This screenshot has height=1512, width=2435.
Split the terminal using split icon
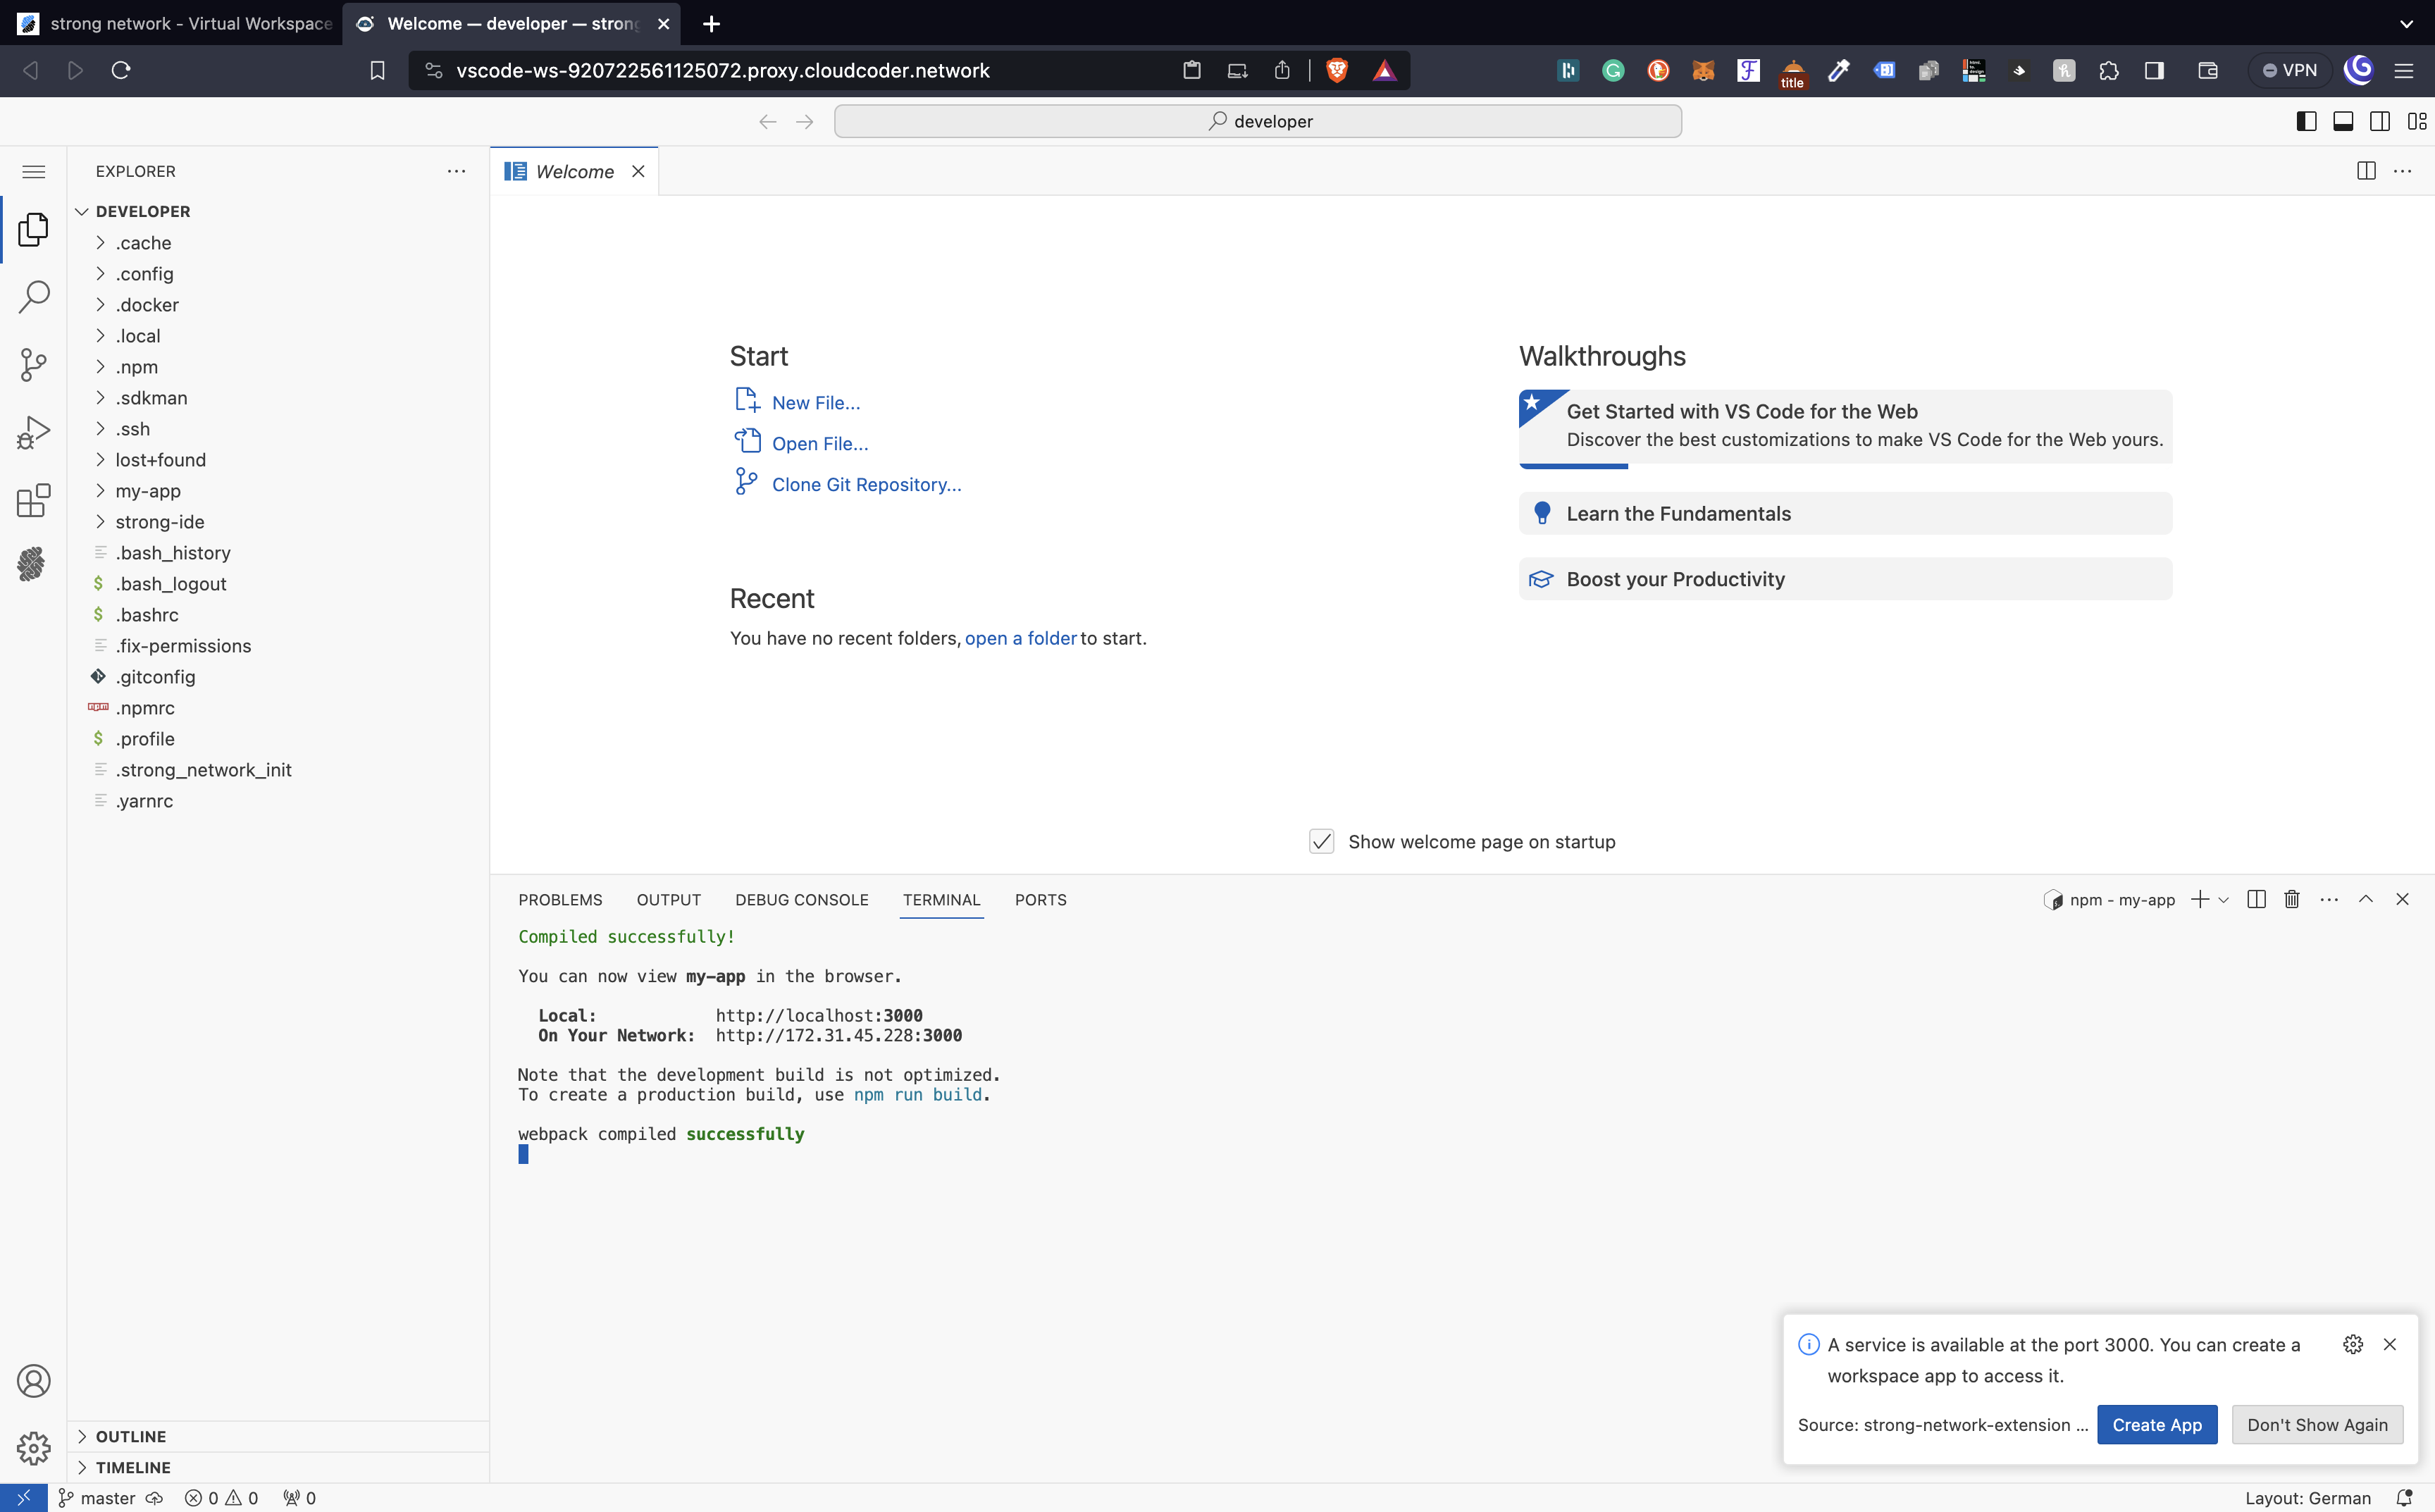click(2256, 899)
